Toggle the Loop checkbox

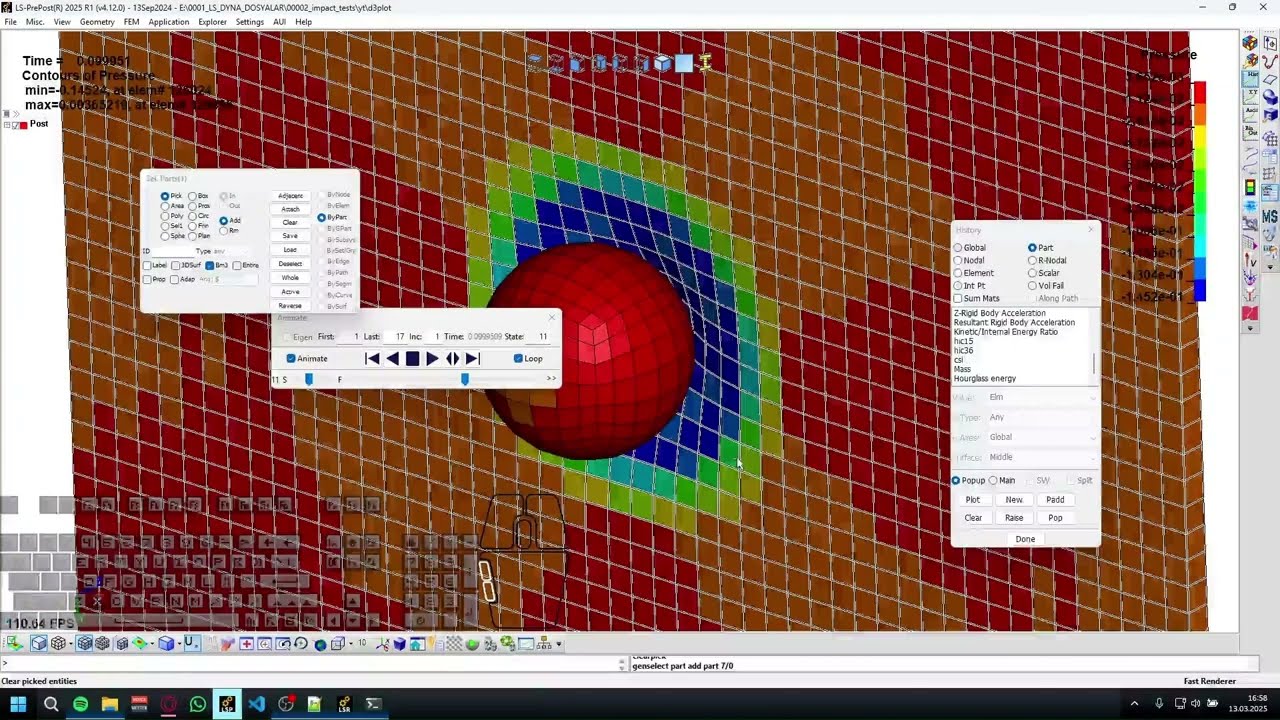click(518, 358)
